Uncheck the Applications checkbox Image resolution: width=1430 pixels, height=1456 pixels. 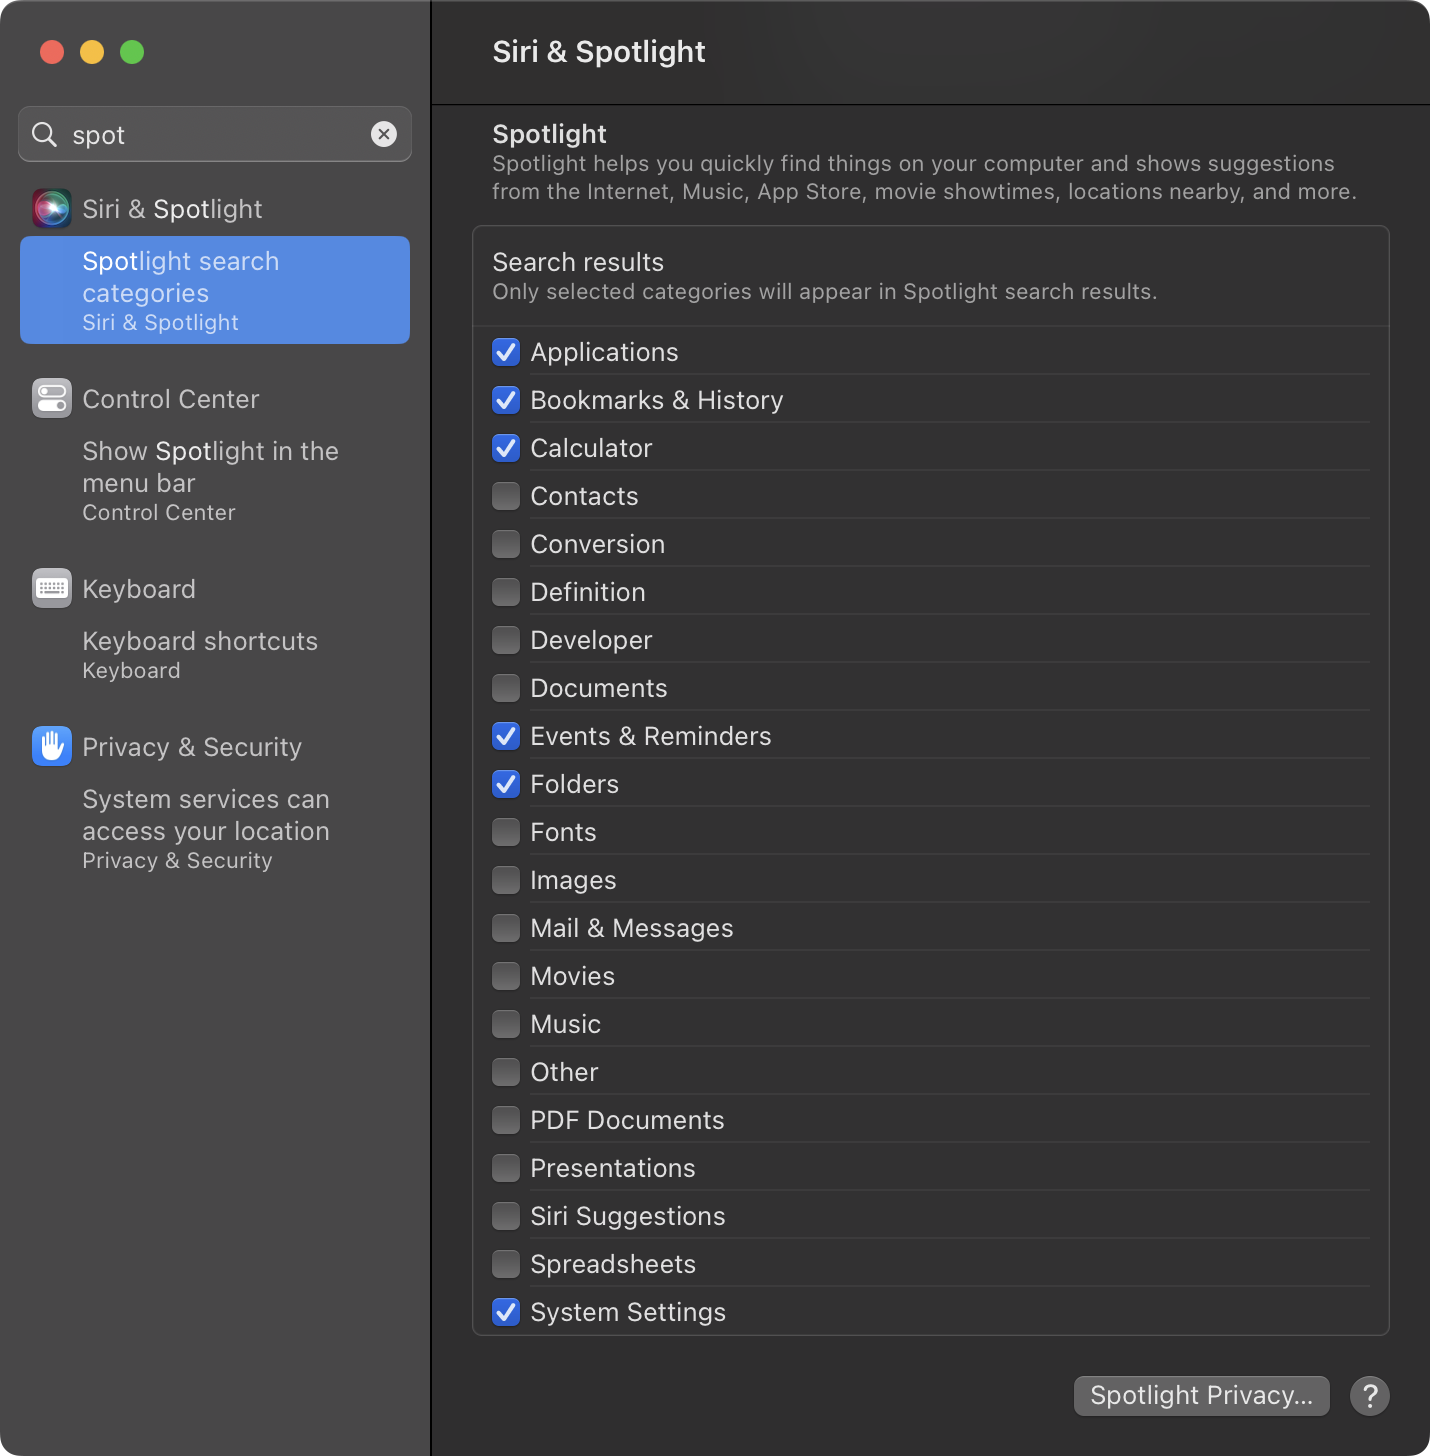(x=506, y=352)
